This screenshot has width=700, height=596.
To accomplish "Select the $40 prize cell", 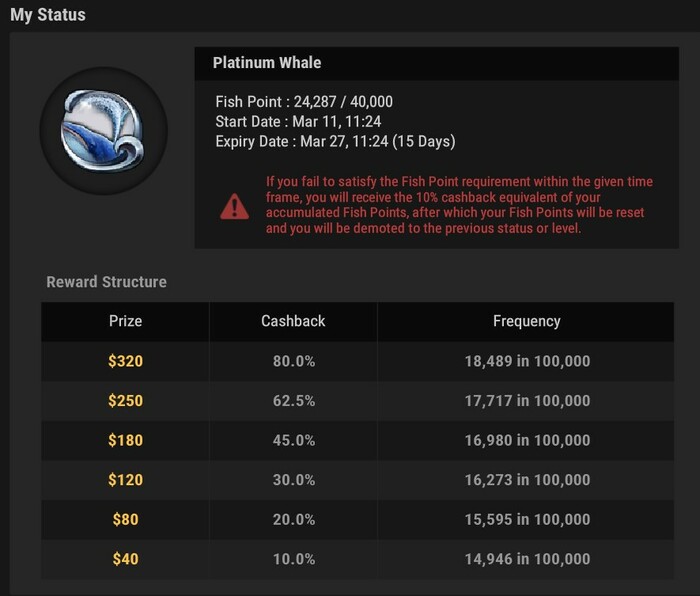I will click(x=125, y=559).
